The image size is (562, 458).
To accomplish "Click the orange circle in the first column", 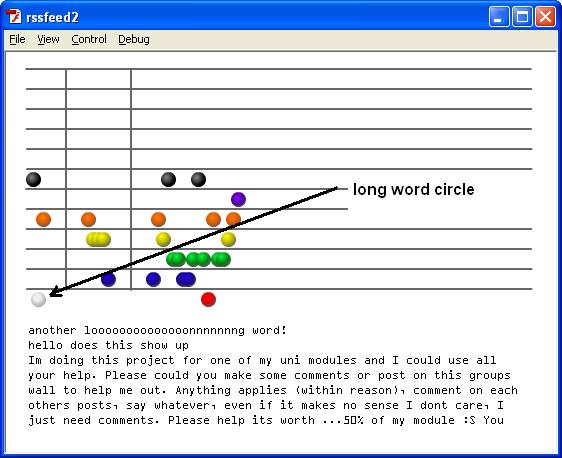I will tap(43, 219).
